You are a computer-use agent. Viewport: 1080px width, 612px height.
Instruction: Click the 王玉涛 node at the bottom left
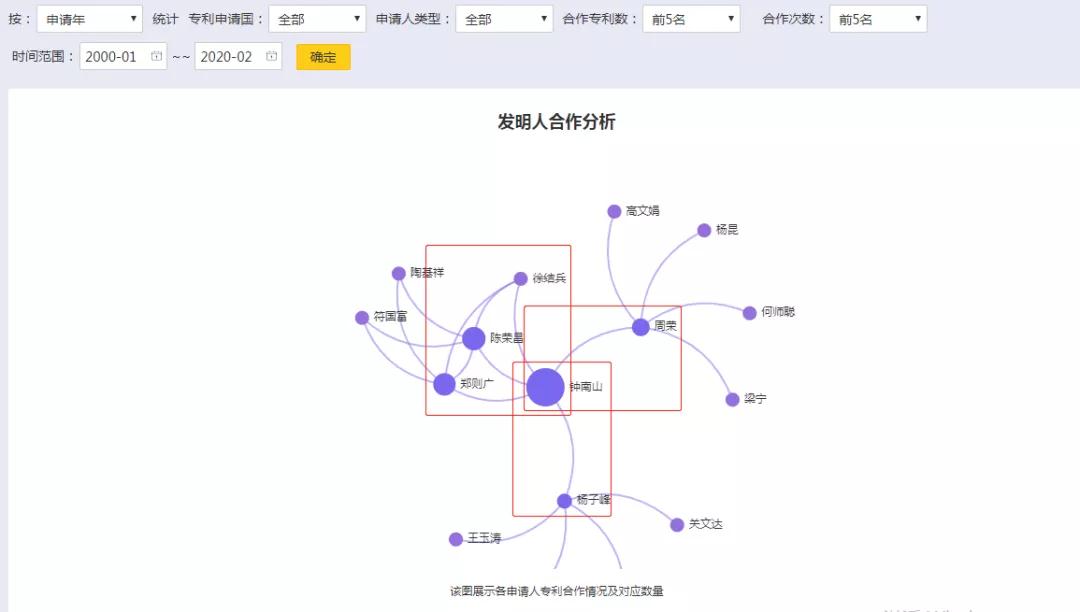456,538
